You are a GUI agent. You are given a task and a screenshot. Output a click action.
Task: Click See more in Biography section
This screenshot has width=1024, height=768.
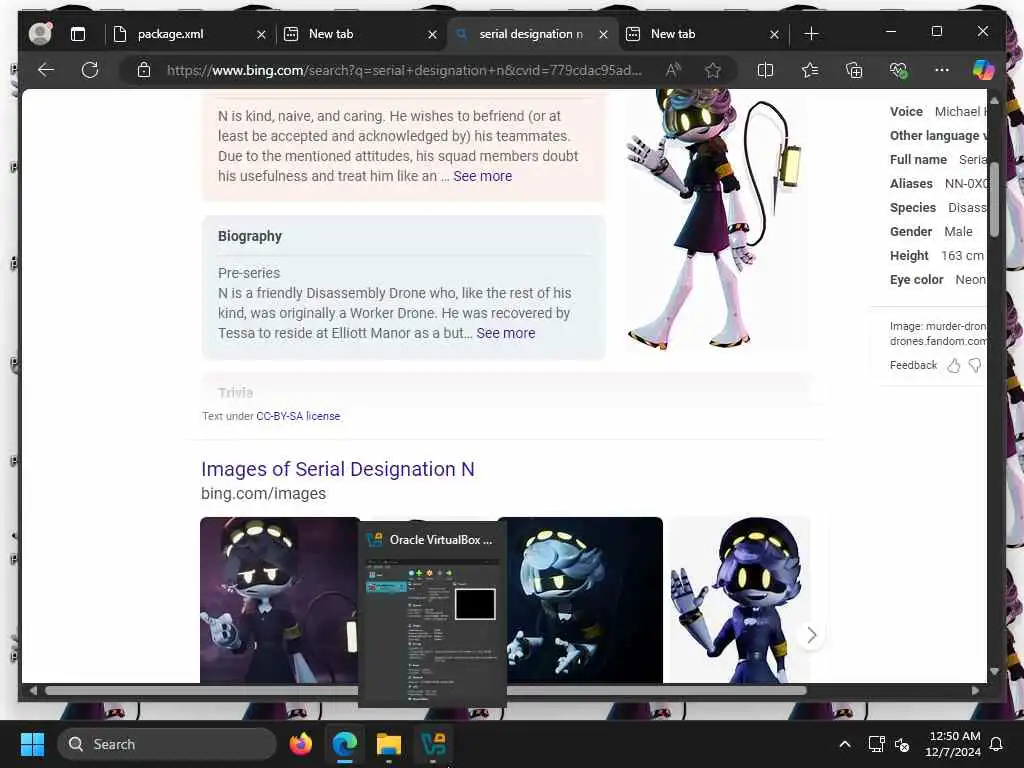[x=505, y=333]
